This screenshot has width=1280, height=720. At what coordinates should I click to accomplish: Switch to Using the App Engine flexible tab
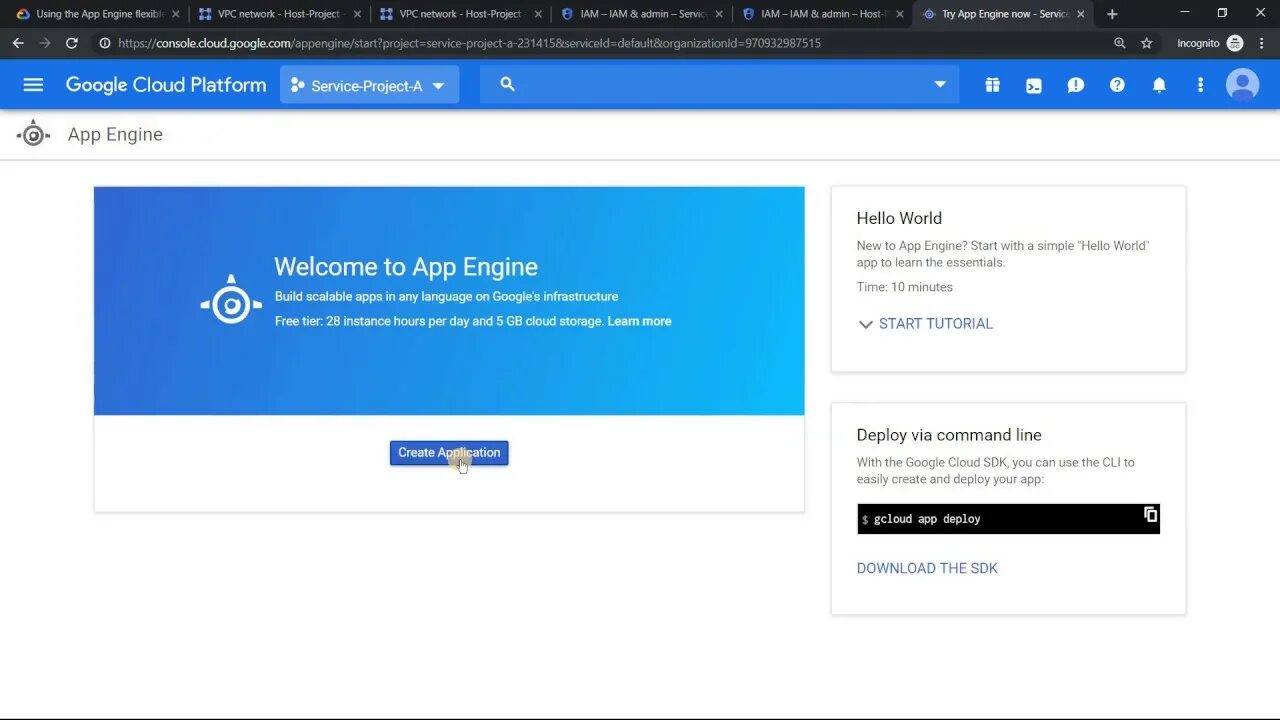[98, 14]
